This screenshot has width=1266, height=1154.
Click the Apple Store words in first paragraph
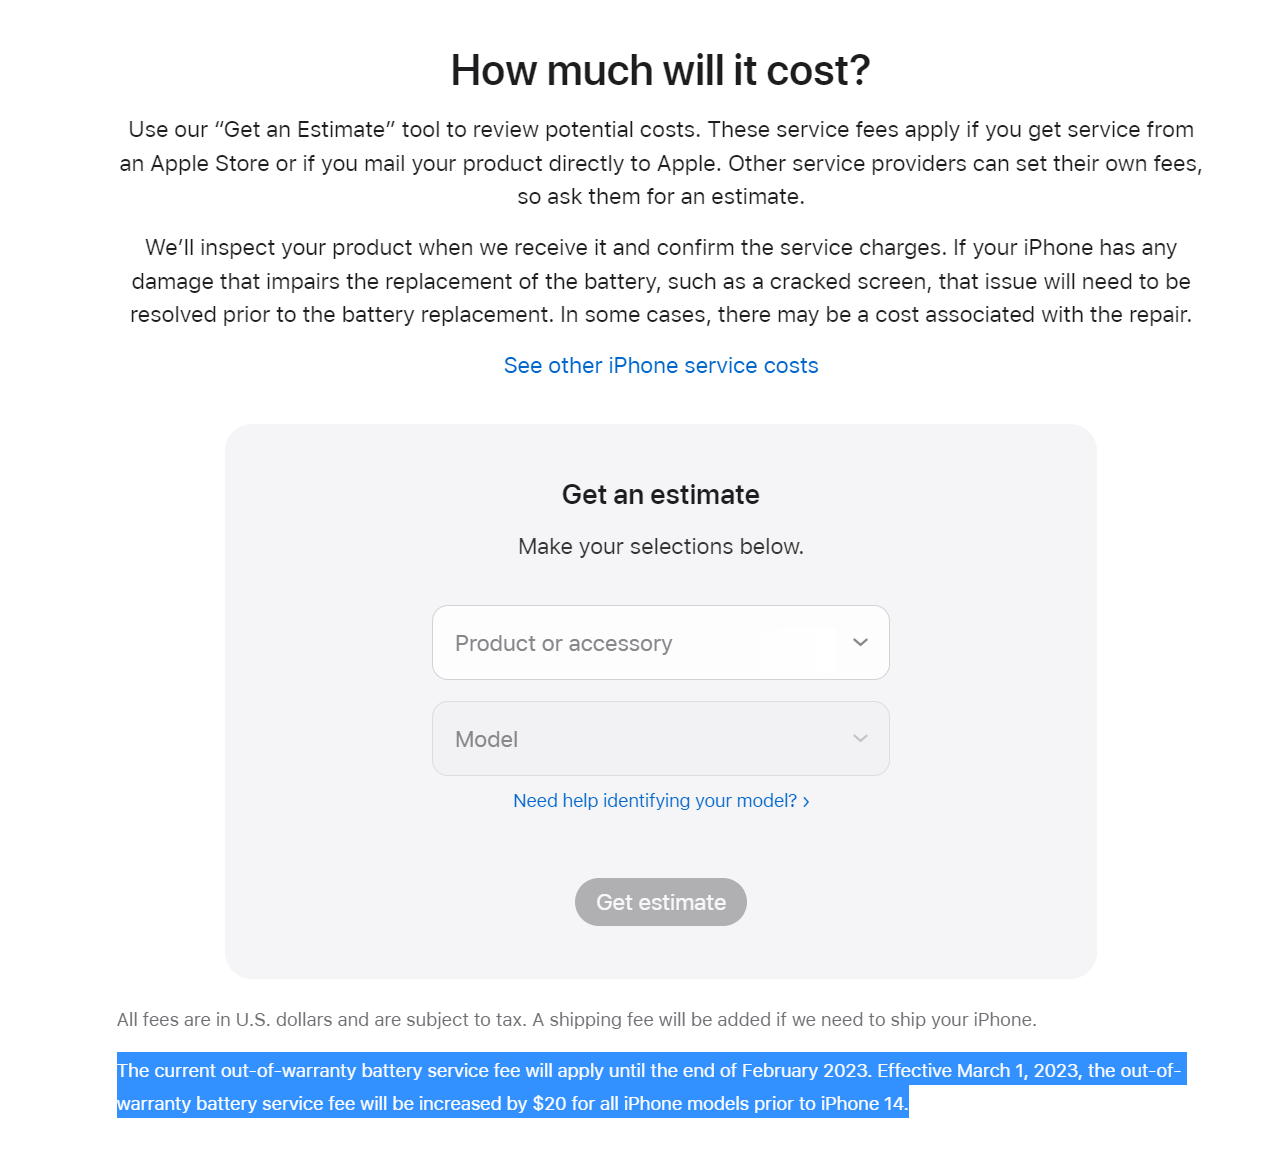point(209,164)
